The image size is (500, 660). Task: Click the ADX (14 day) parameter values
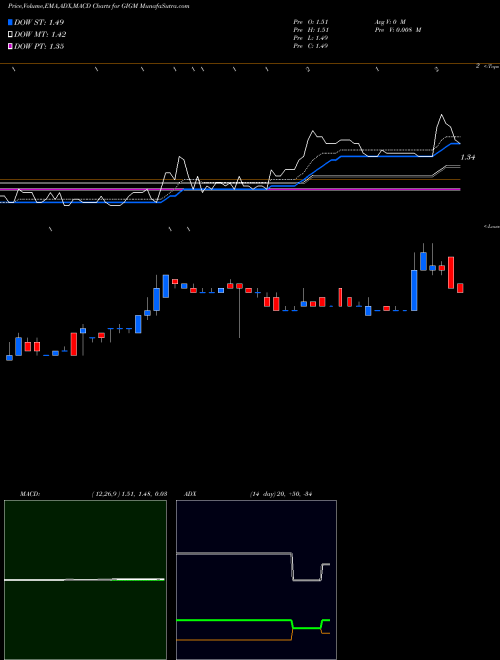pyautogui.click(x=280, y=494)
